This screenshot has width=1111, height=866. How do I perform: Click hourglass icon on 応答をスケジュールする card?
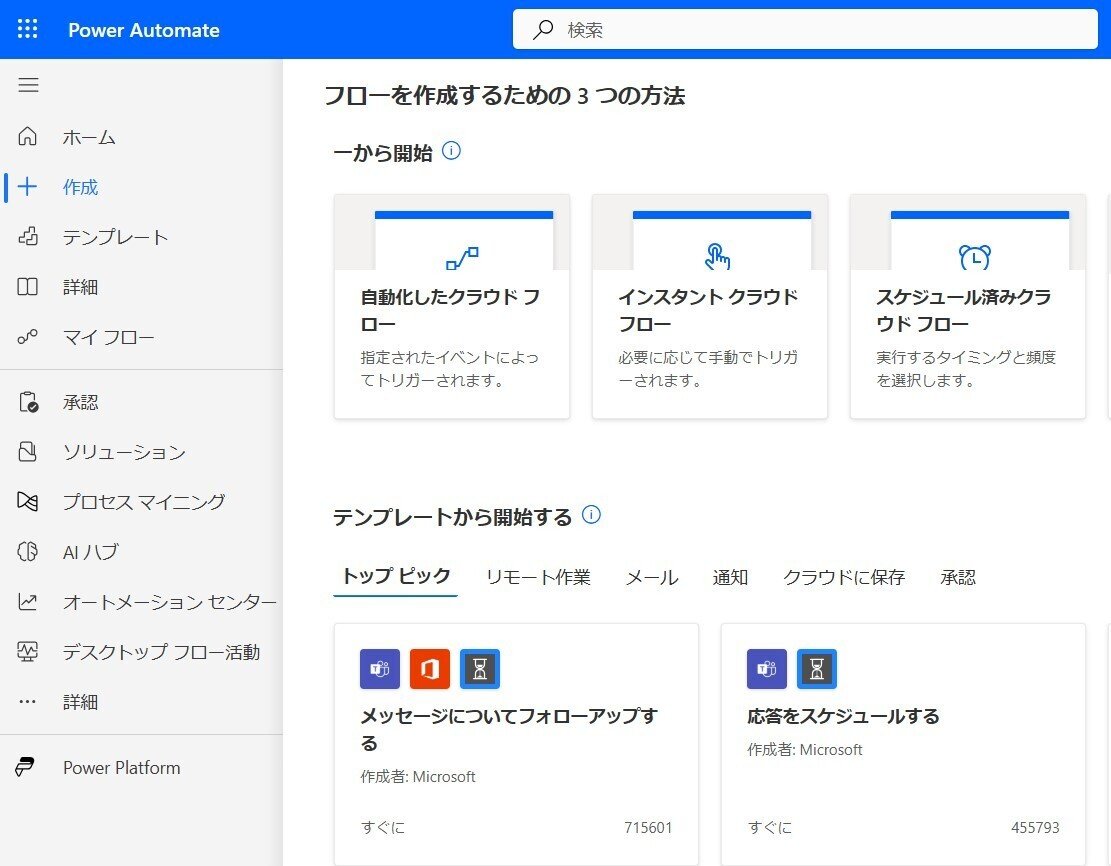coord(817,668)
